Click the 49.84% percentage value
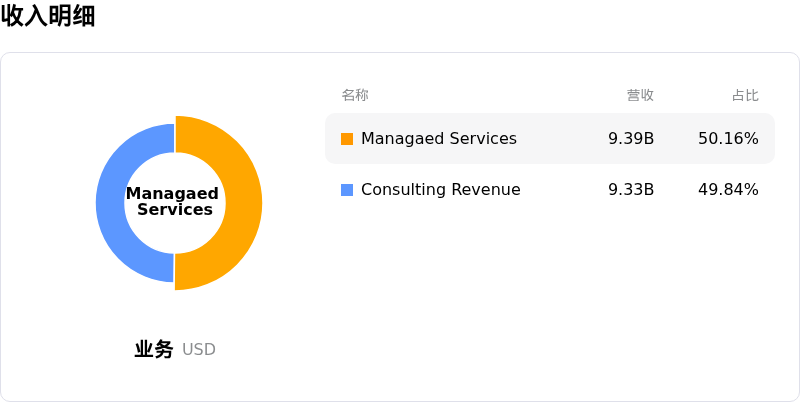Viewport: 800px width, 402px height. [x=729, y=190]
